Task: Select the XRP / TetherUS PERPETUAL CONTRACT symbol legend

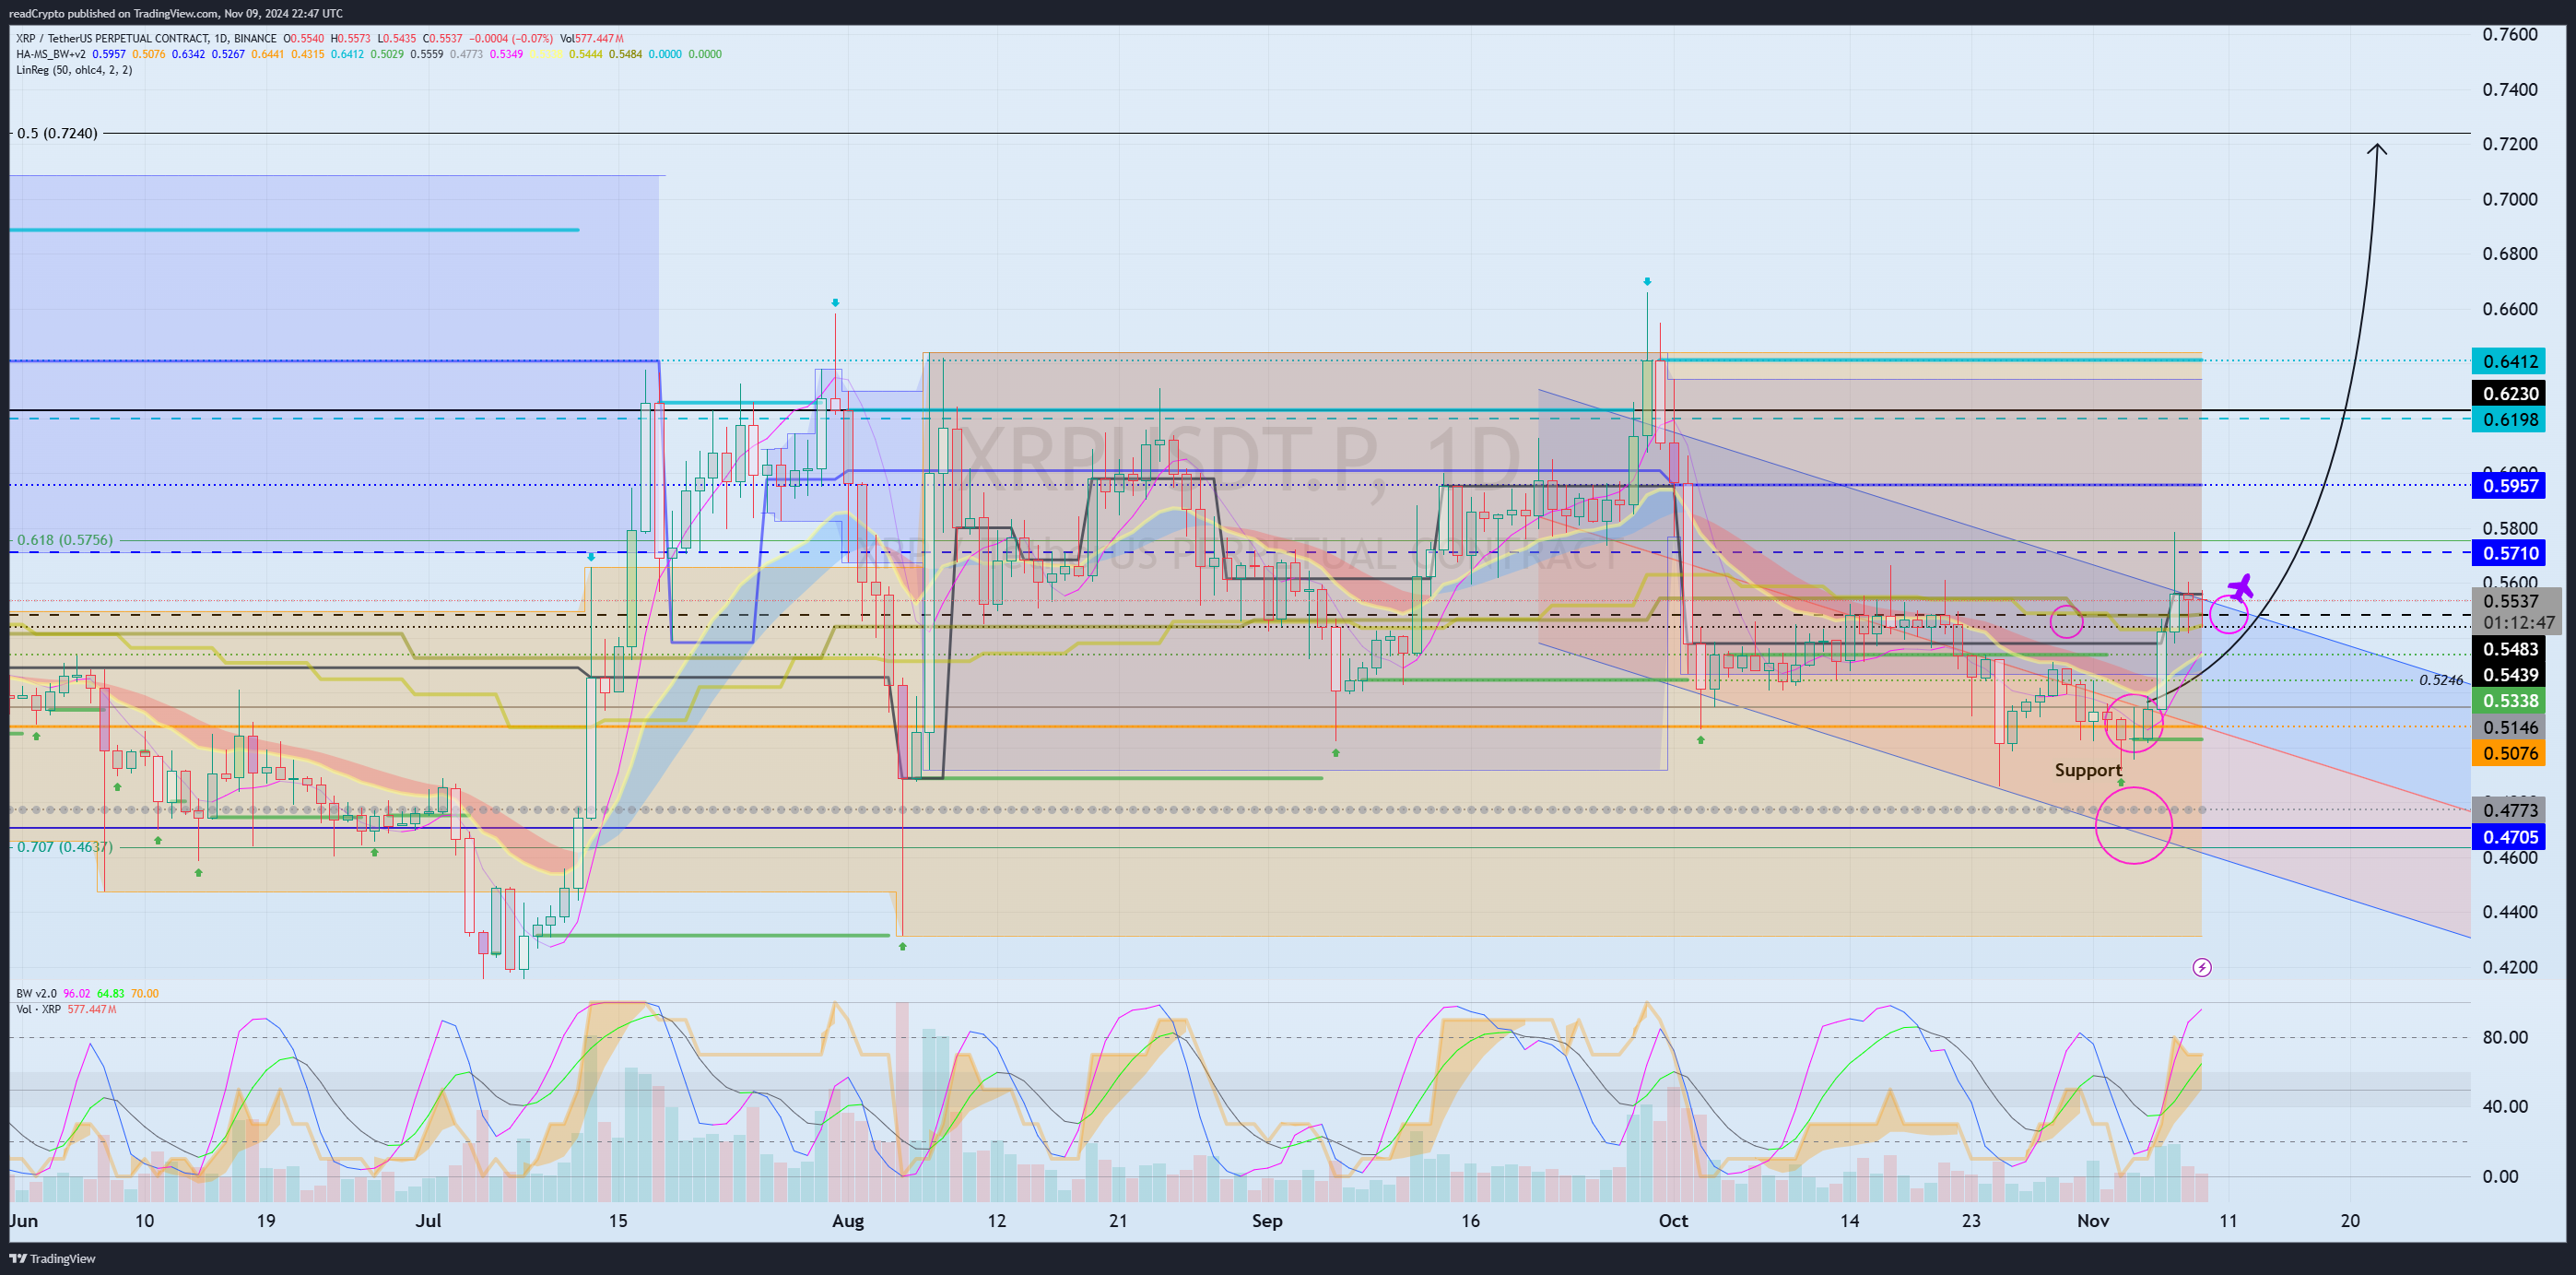Action: pos(146,39)
